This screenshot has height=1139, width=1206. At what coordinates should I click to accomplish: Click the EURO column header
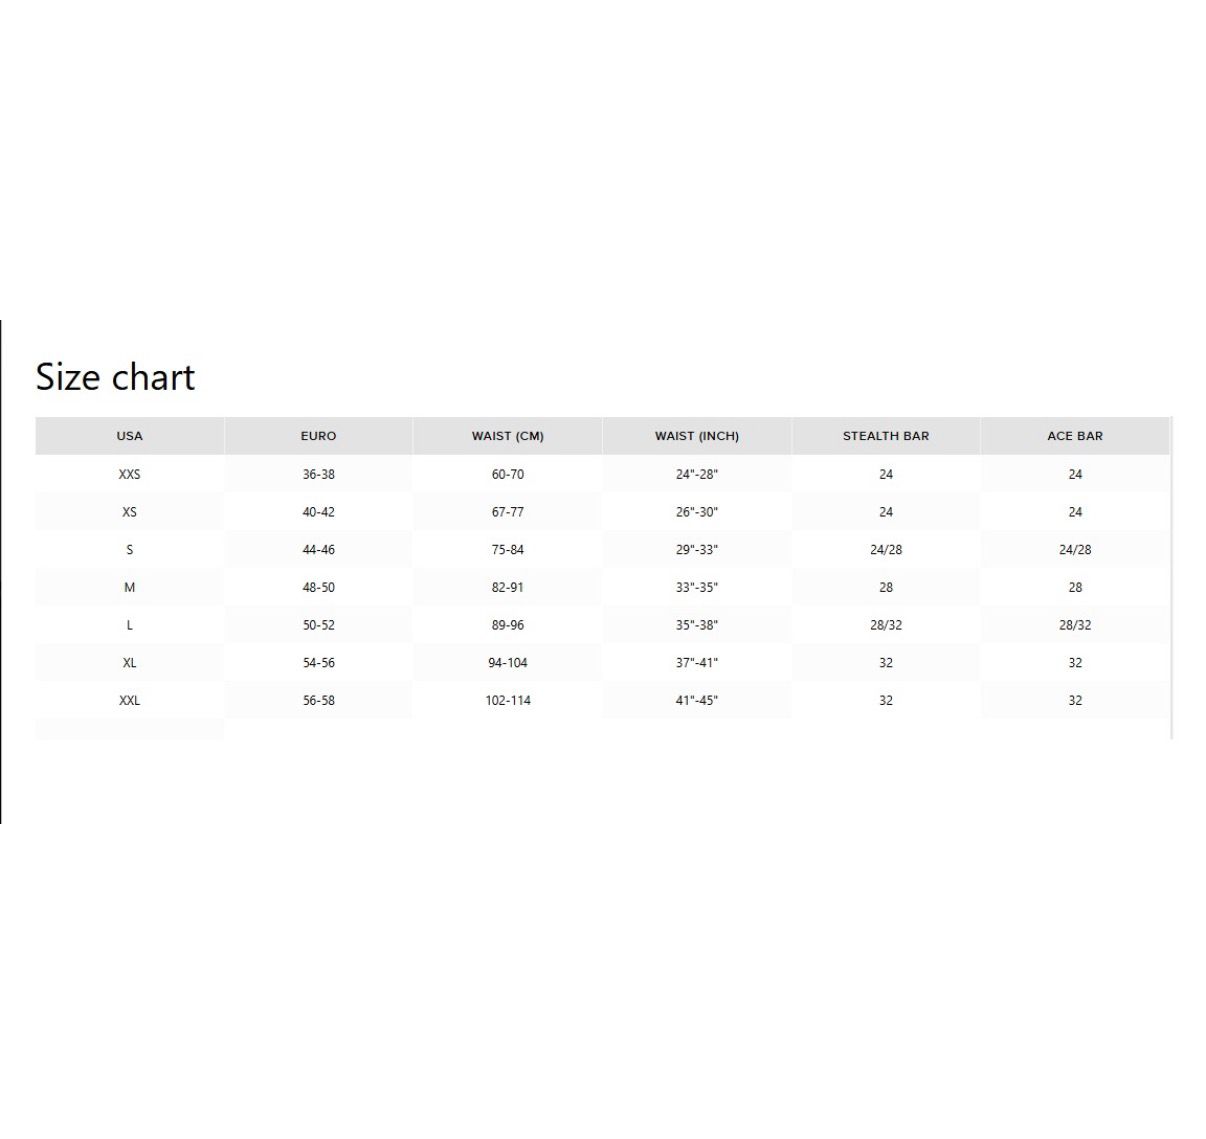tap(318, 436)
